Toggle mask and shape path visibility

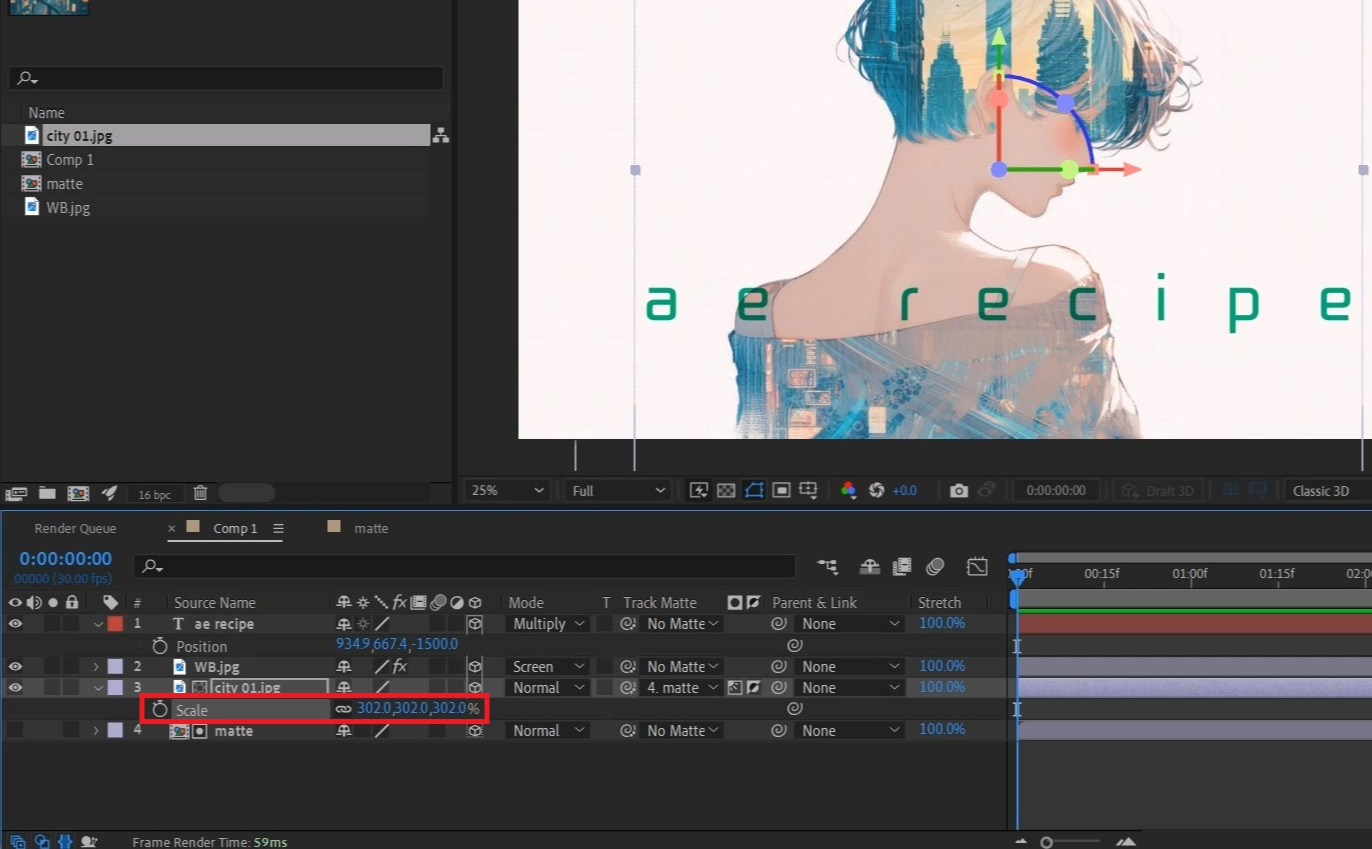[x=754, y=490]
